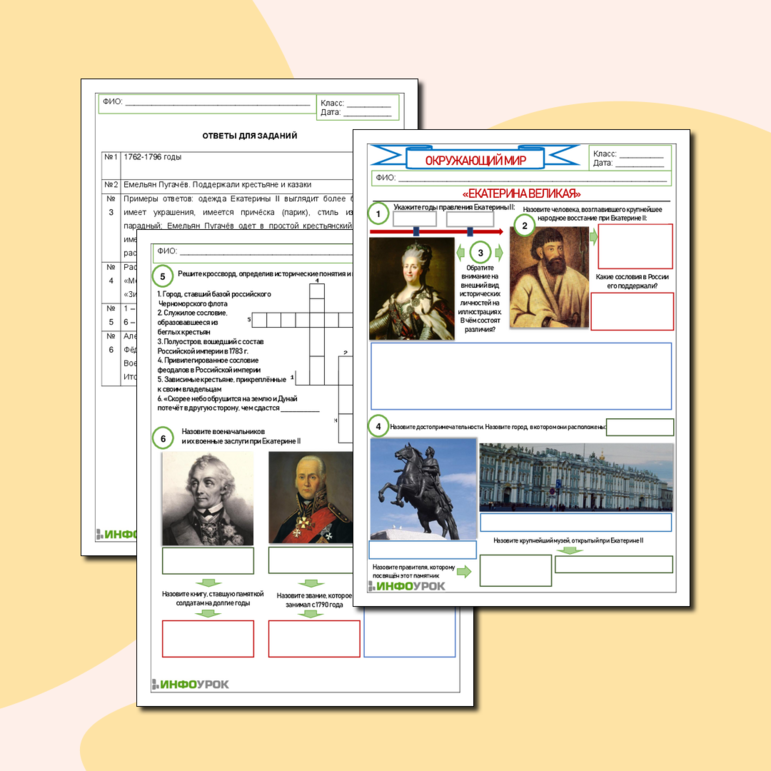Click the №1 row with 1762-1796 годы
Screen dimensions: 771x771
pyautogui.click(x=250, y=158)
